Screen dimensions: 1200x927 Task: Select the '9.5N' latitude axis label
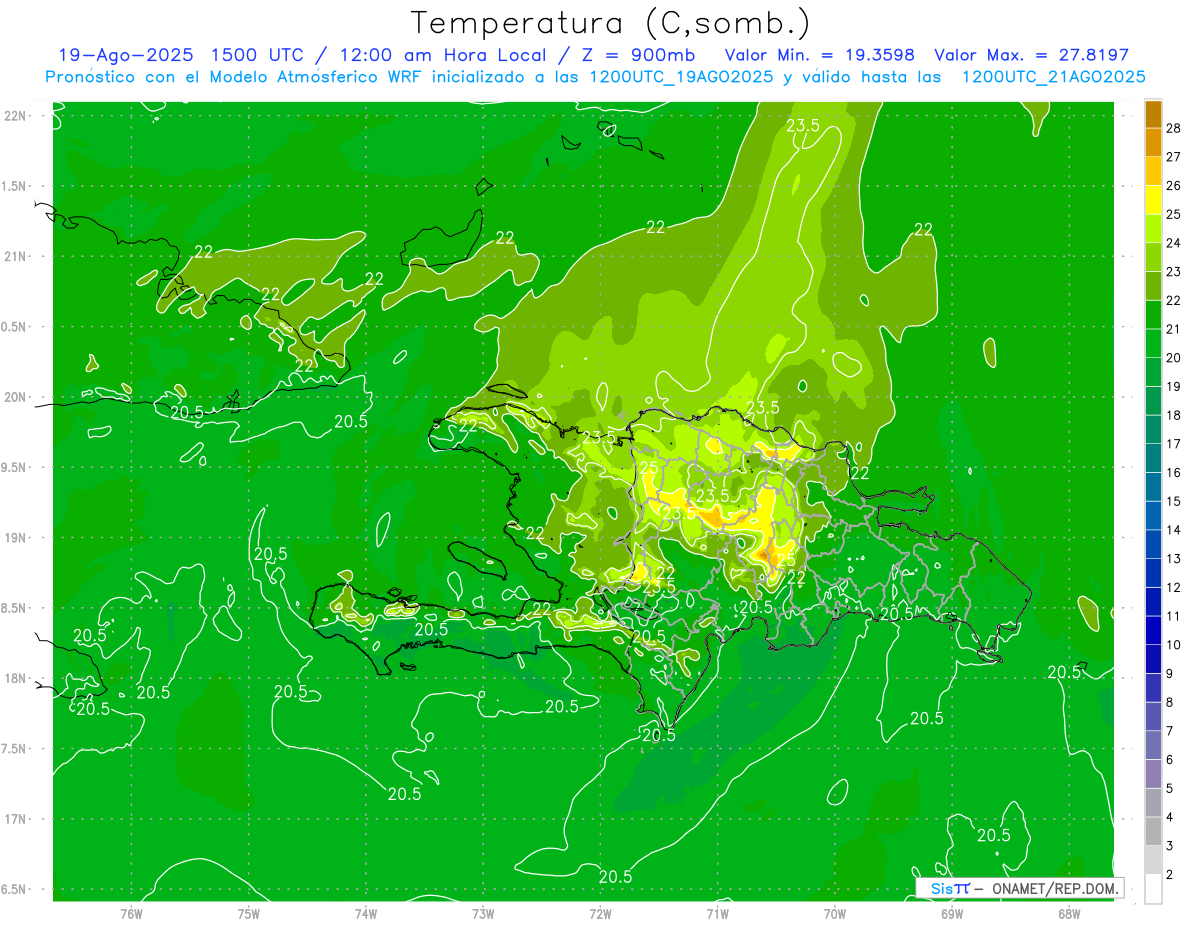[14, 468]
